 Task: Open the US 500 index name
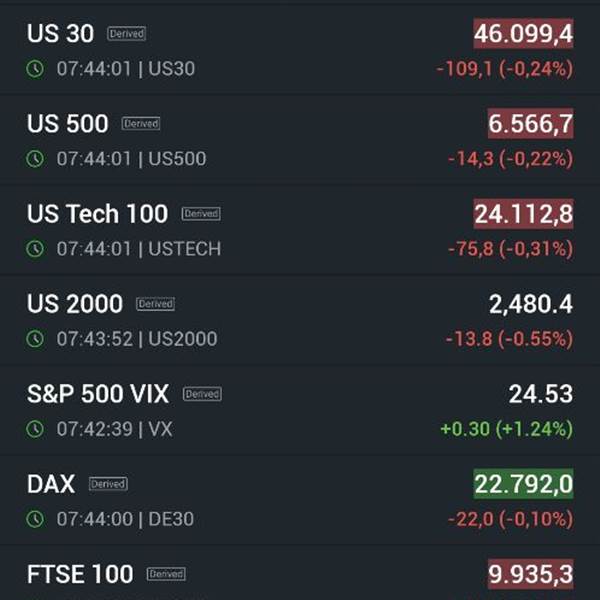[68, 124]
